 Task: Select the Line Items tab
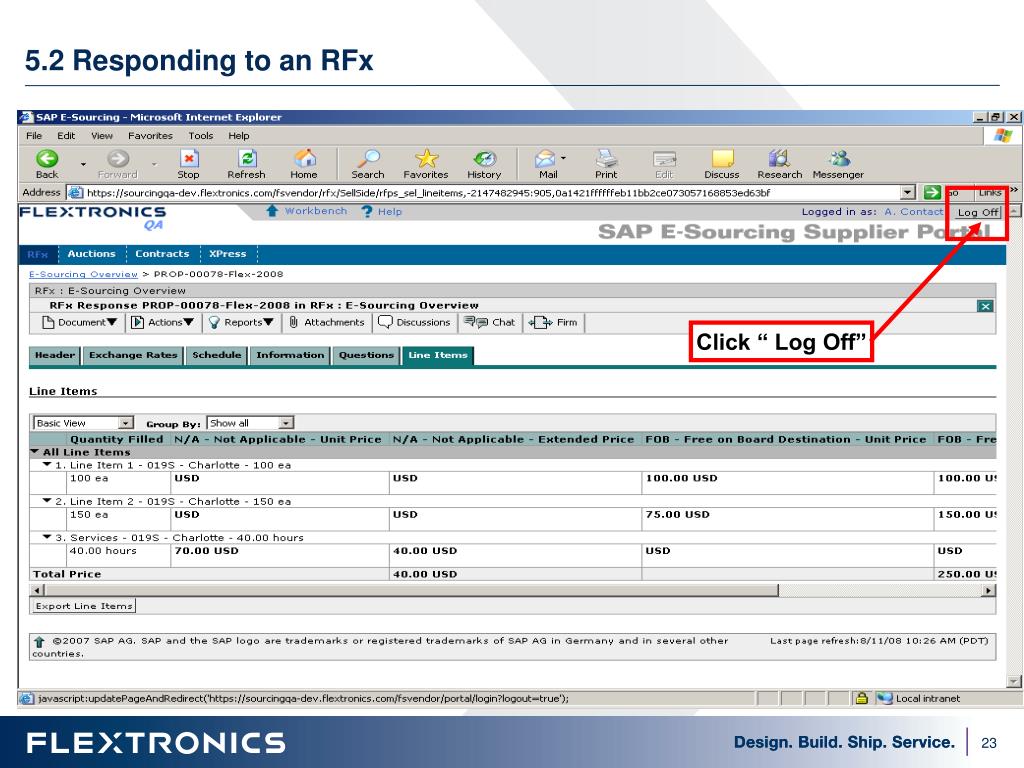[438, 355]
